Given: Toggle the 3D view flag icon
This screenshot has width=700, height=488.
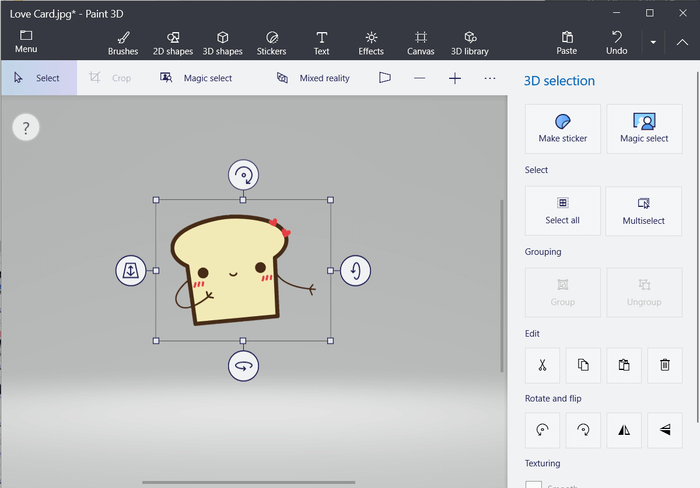Looking at the screenshot, I should coord(385,78).
